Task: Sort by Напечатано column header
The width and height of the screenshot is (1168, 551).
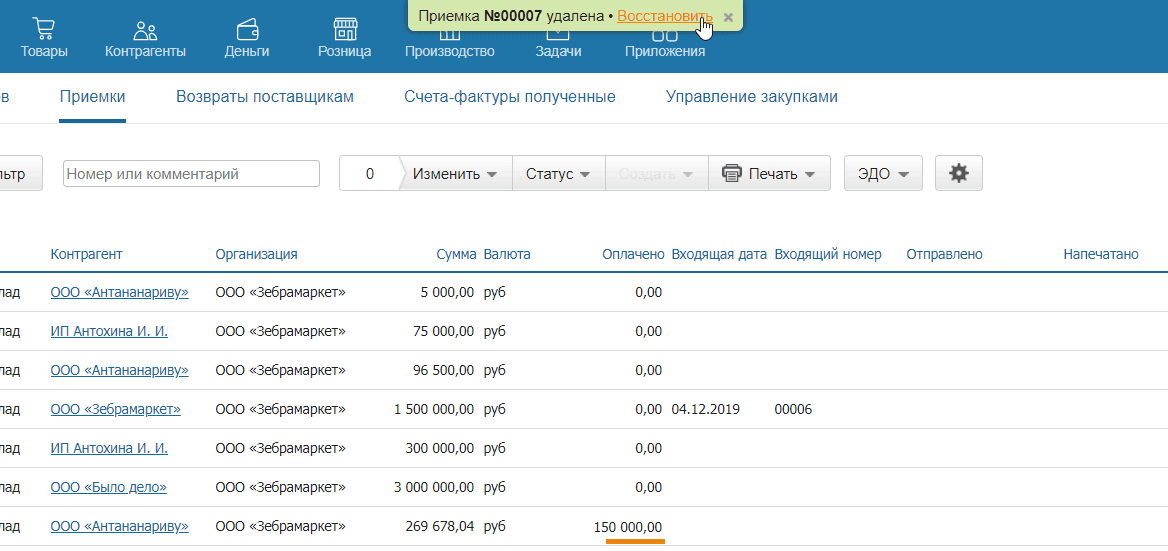Action: tap(1101, 255)
